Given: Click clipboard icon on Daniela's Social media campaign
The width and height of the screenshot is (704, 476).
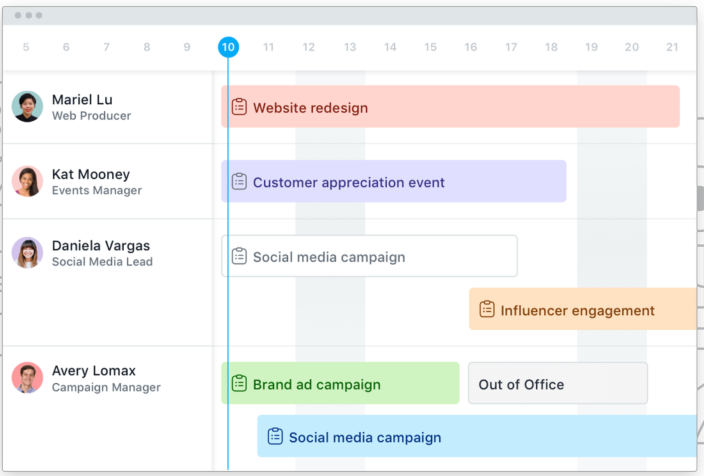Looking at the screenshot, I should [239, 256].
